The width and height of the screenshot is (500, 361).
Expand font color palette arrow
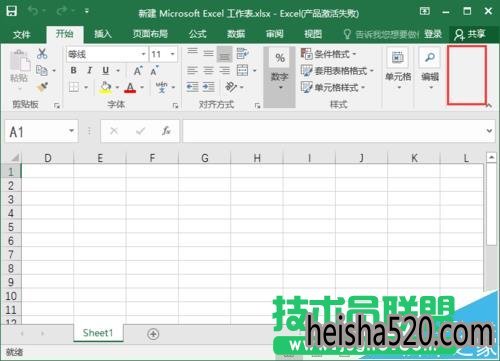click(x=142, y=88)
